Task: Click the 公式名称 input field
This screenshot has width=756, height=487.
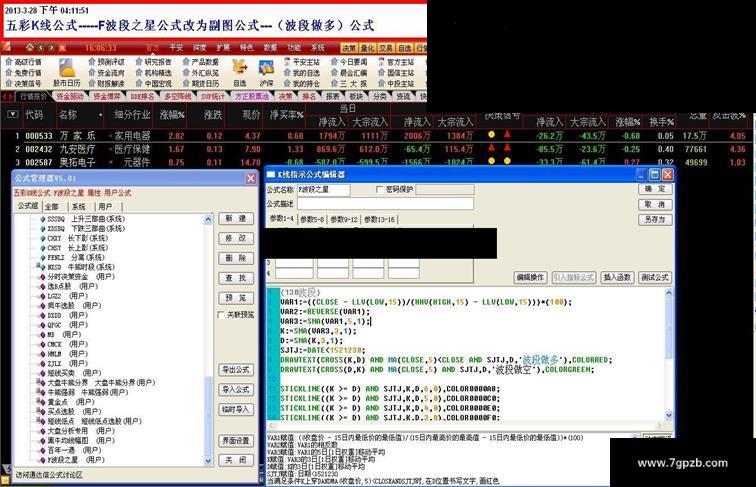Action: (x=324, y=189)
